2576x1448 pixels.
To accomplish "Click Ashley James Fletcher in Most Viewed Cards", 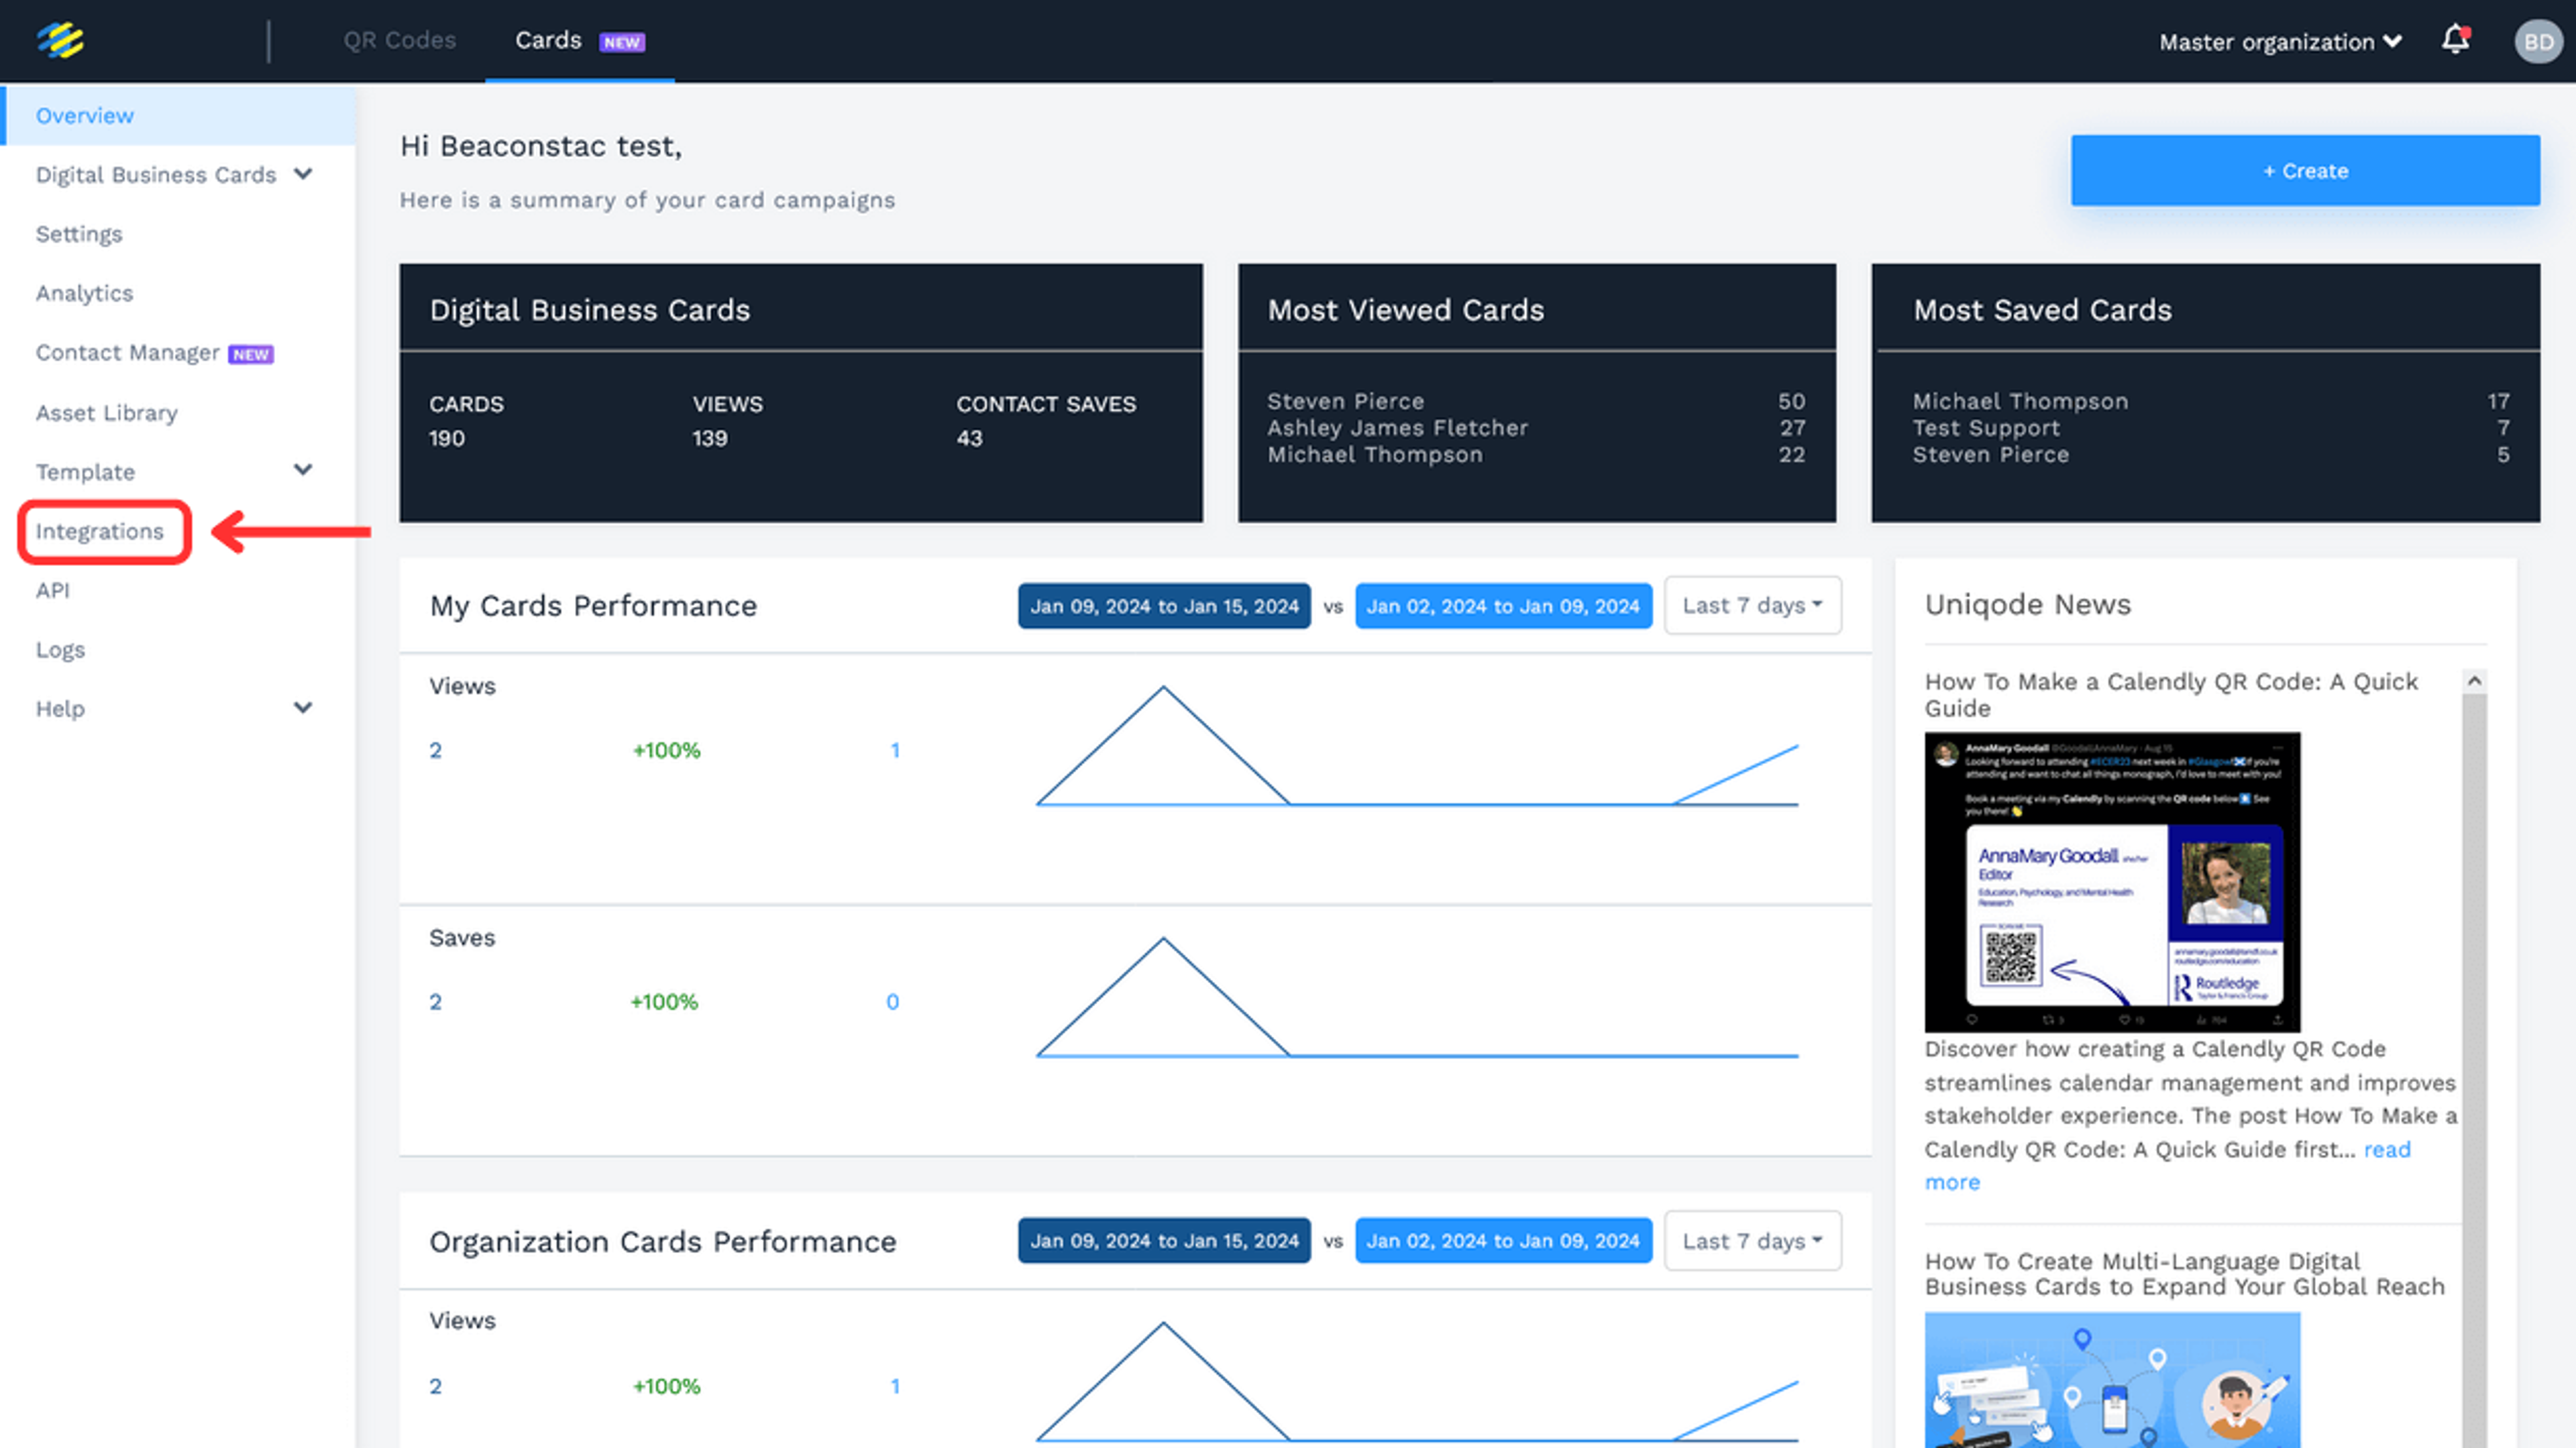I will point(1397,428).
